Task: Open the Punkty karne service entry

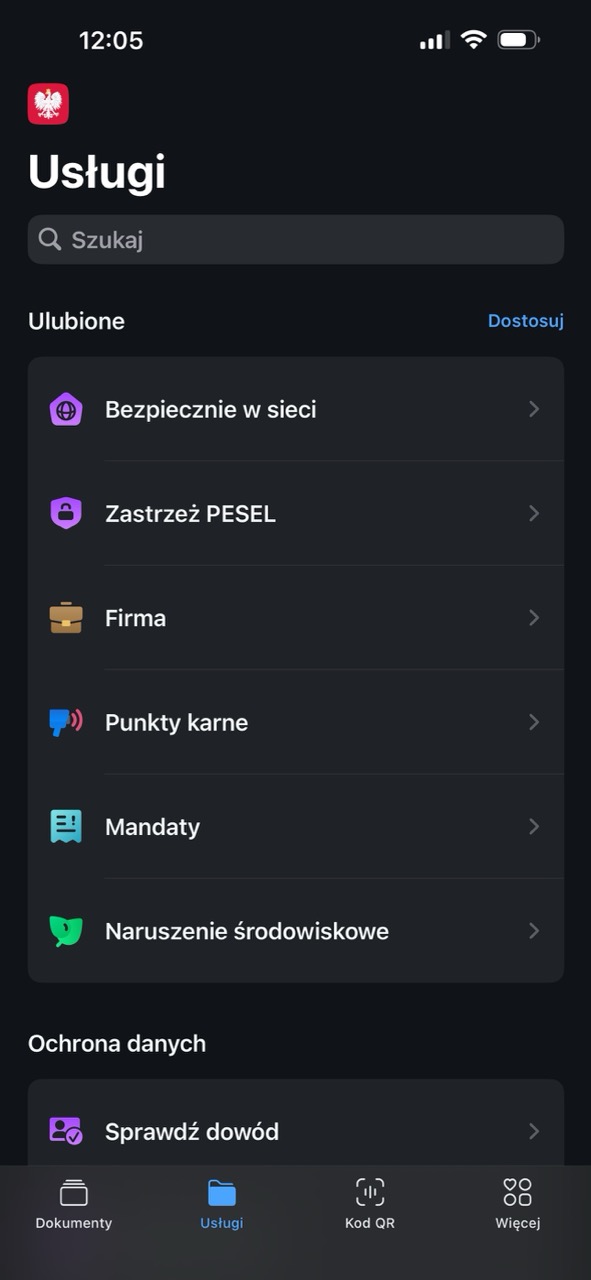Action: click(x=296, y=722)
